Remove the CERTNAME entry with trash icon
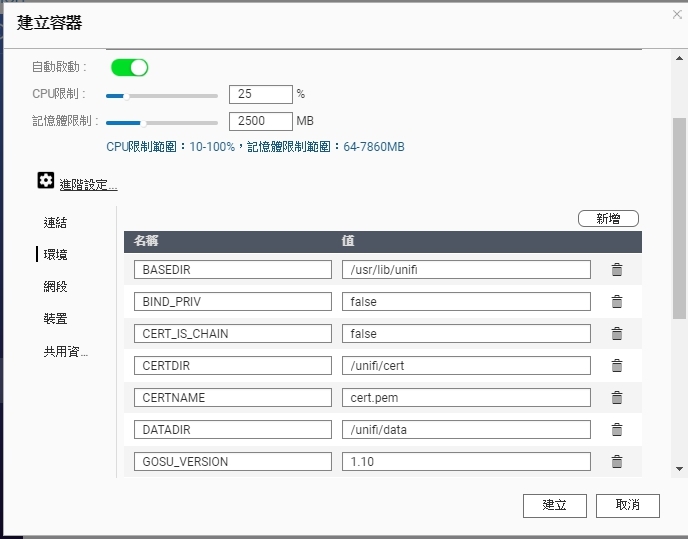This screenshot has height=539, width=688. point(617,398)
